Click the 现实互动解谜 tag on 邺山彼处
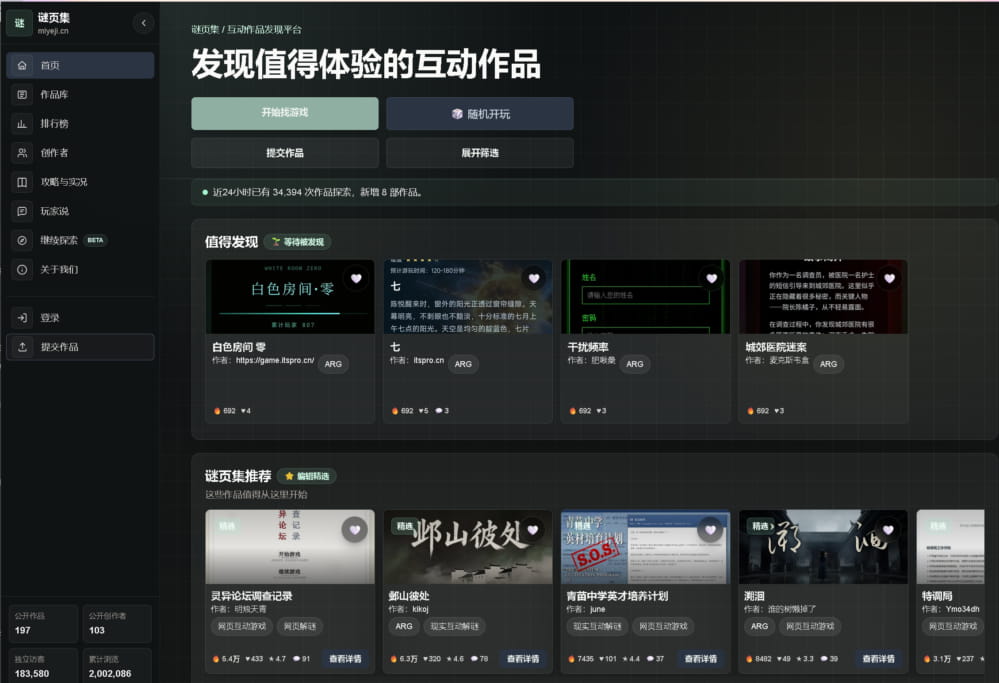The height and width of the screenshot is (683, 999). click(x=454, y=626)
